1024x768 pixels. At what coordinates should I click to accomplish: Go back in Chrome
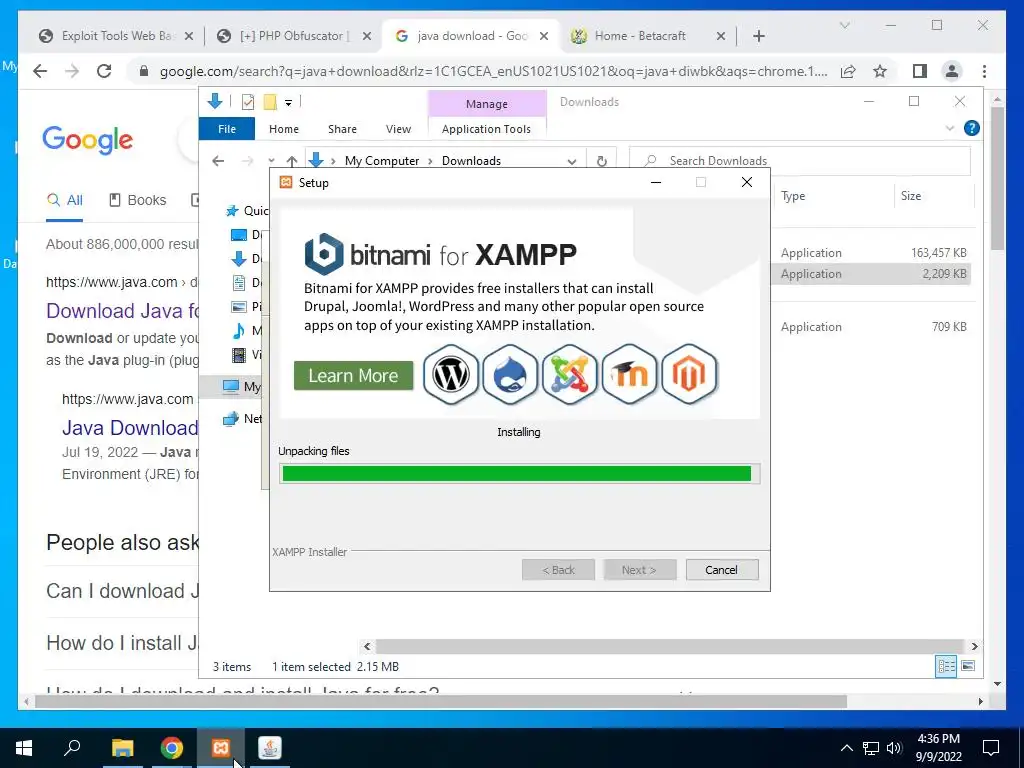[x=40, y=71]
